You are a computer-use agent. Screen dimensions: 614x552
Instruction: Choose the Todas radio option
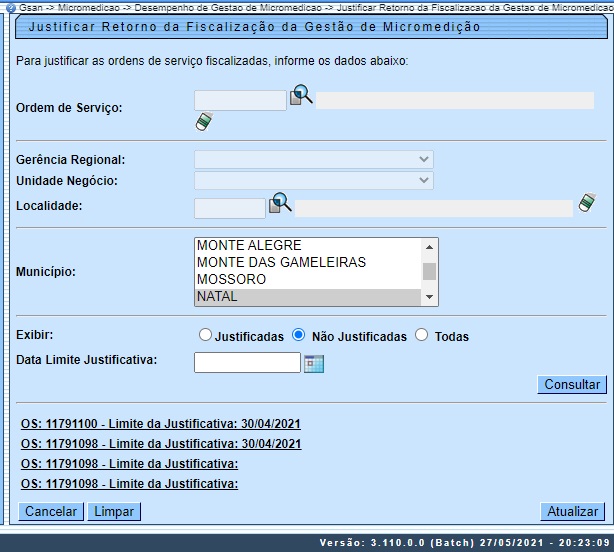click(x=421, y=336)
